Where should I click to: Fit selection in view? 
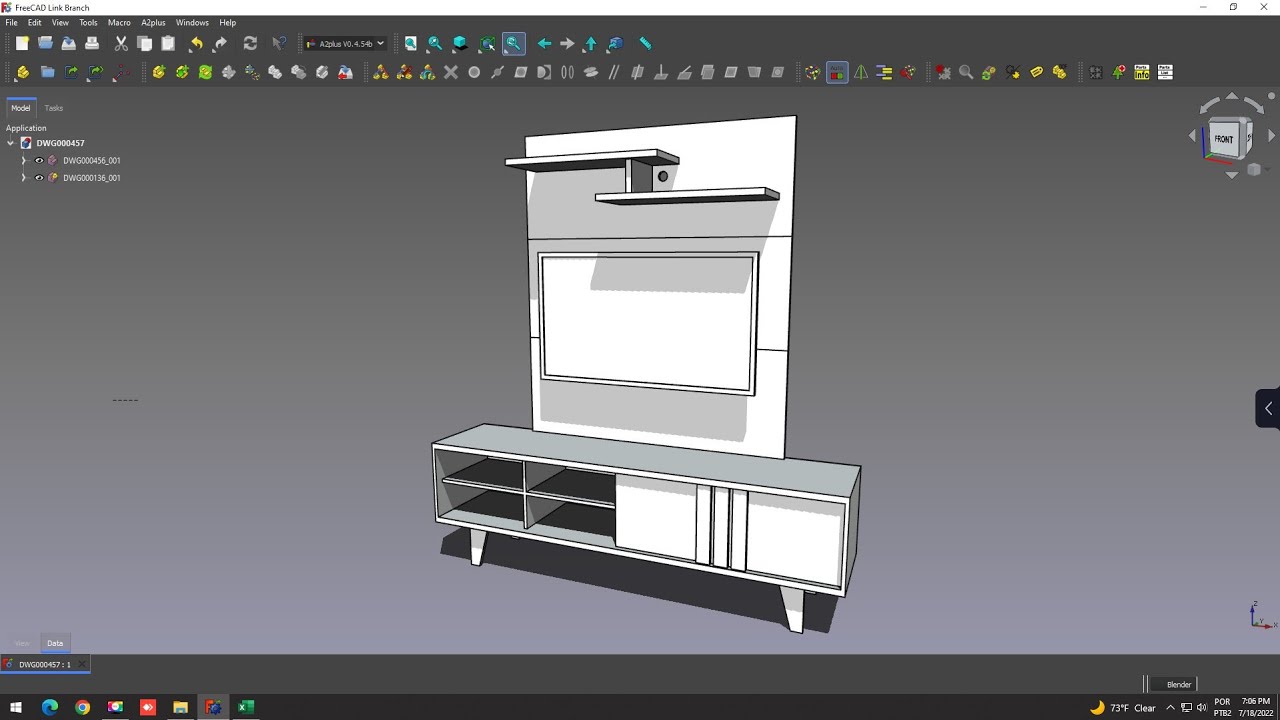(434, 43)
